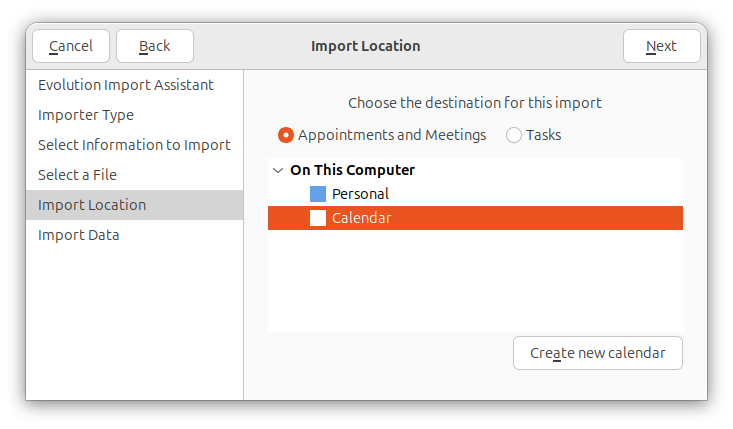Viewport: 733px width, 429px height.
Task: Select the highlighted Calendar entry
Action: [475, 218]
